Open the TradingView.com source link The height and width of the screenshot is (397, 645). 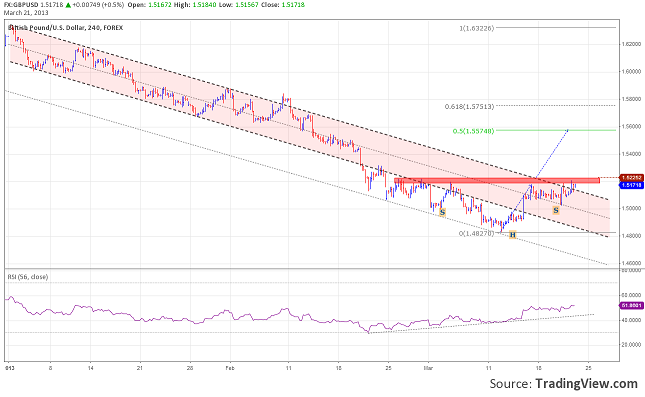coord(586,384)
